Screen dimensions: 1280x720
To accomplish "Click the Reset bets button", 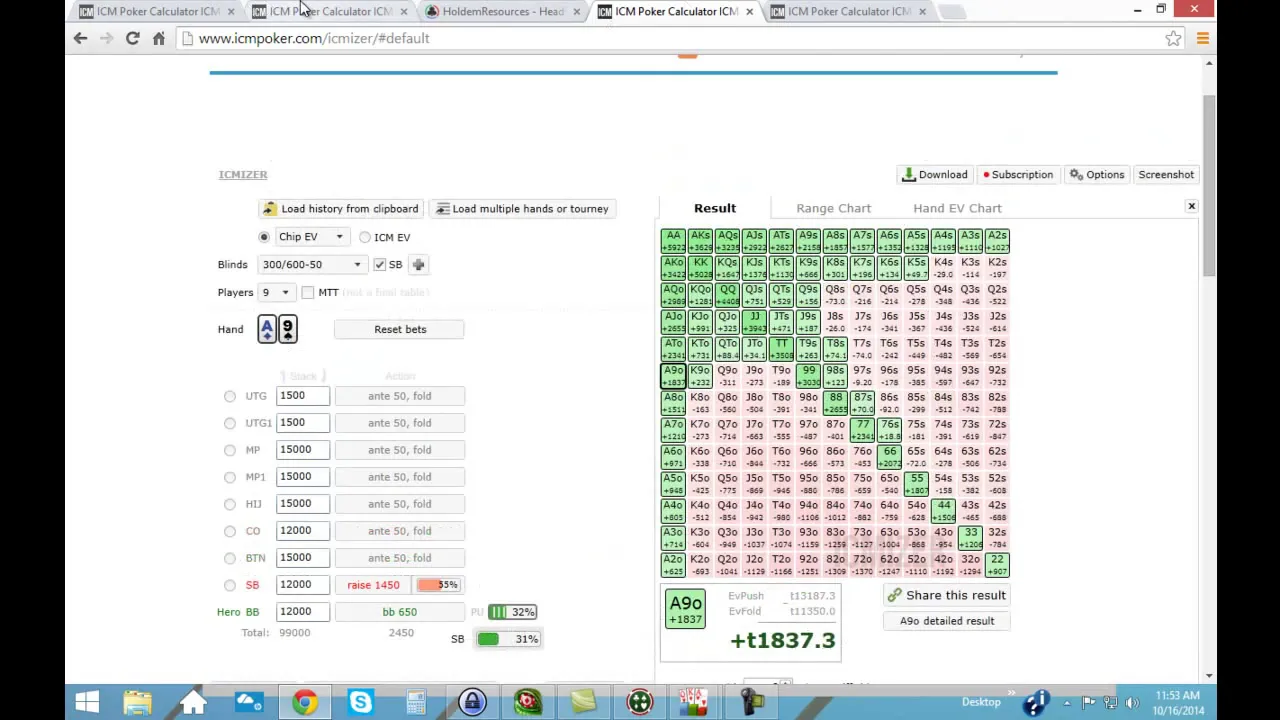I will click(x=400, y=329).
